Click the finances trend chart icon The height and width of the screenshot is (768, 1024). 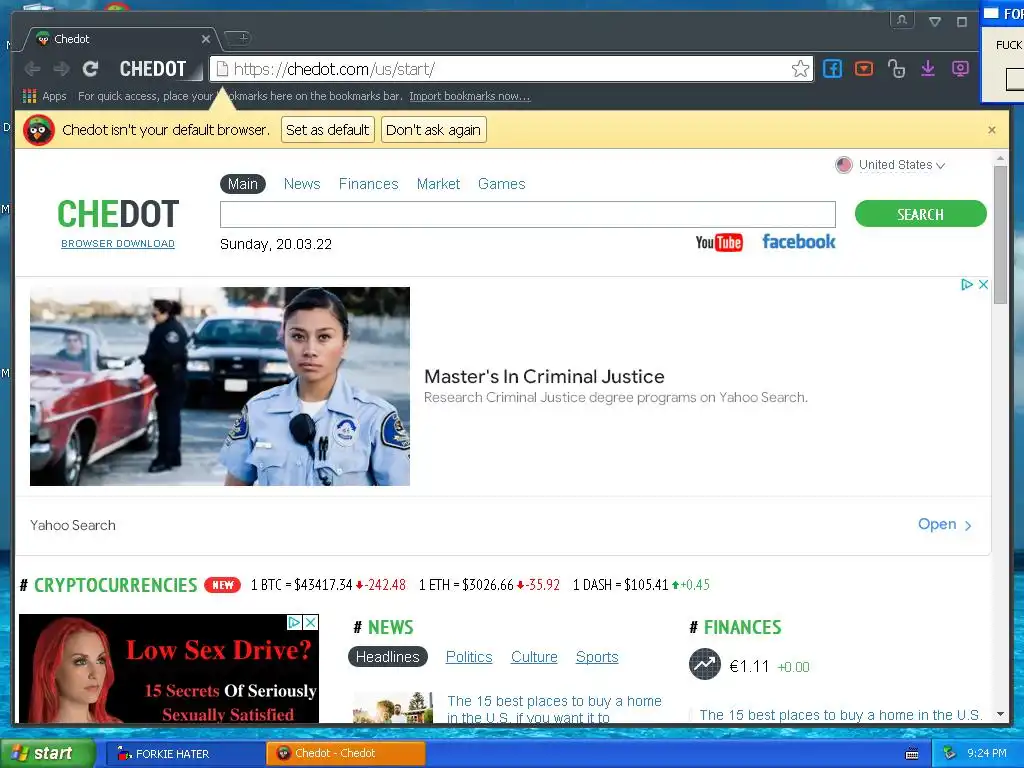point(705,665)
